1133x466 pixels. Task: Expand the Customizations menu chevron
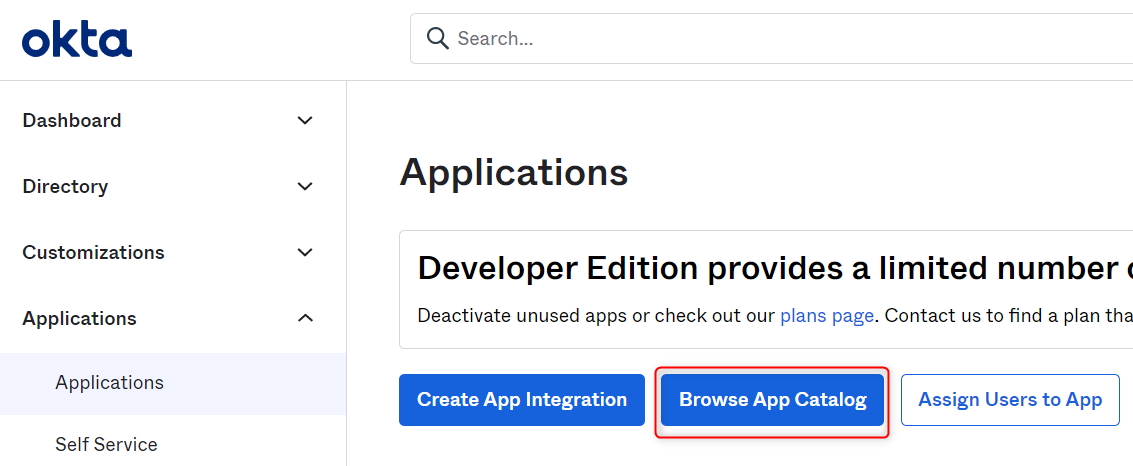[306, 253]
